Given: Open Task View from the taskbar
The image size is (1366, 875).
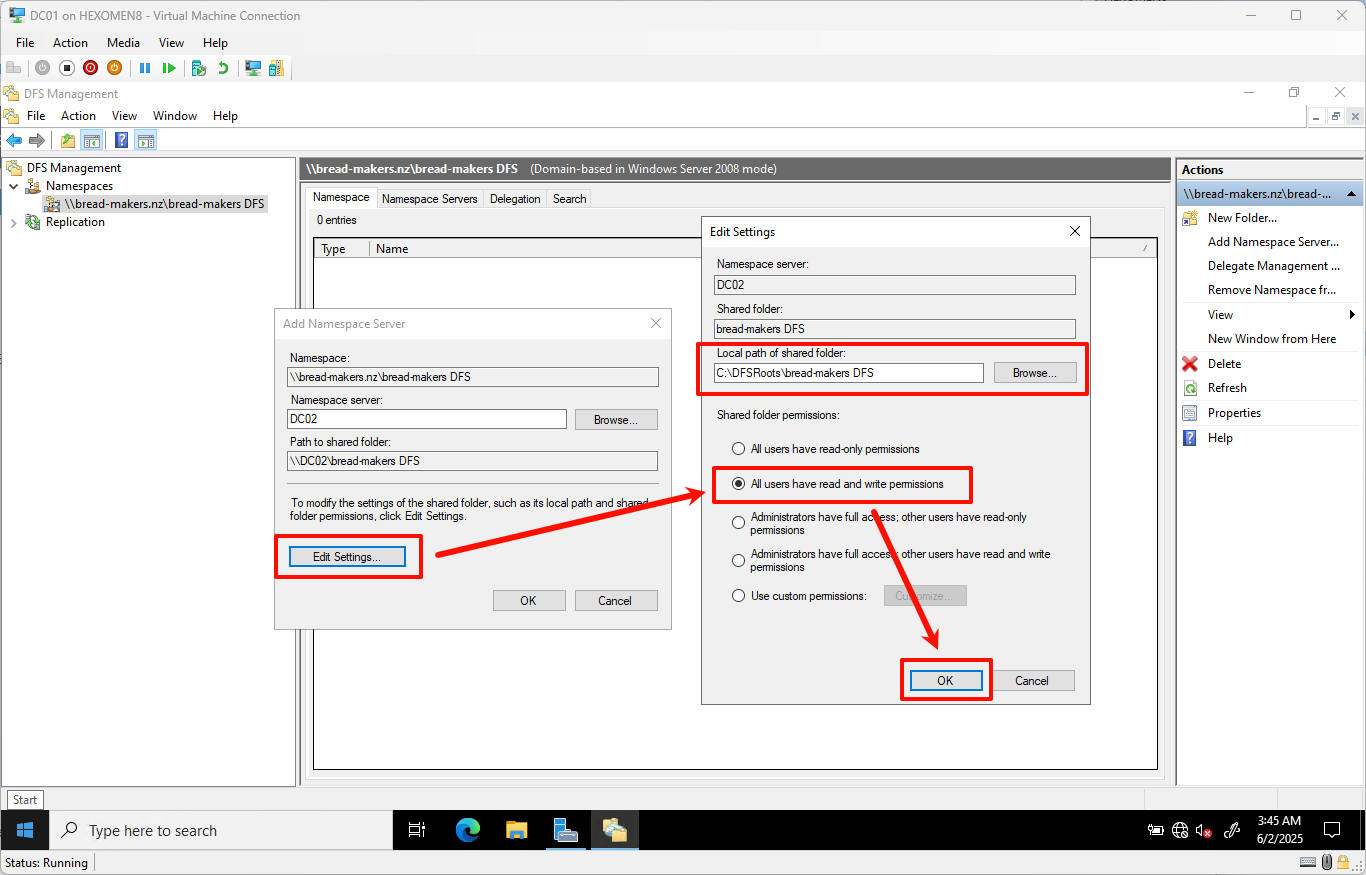Looking at the screenshot, I should point(418,830).
